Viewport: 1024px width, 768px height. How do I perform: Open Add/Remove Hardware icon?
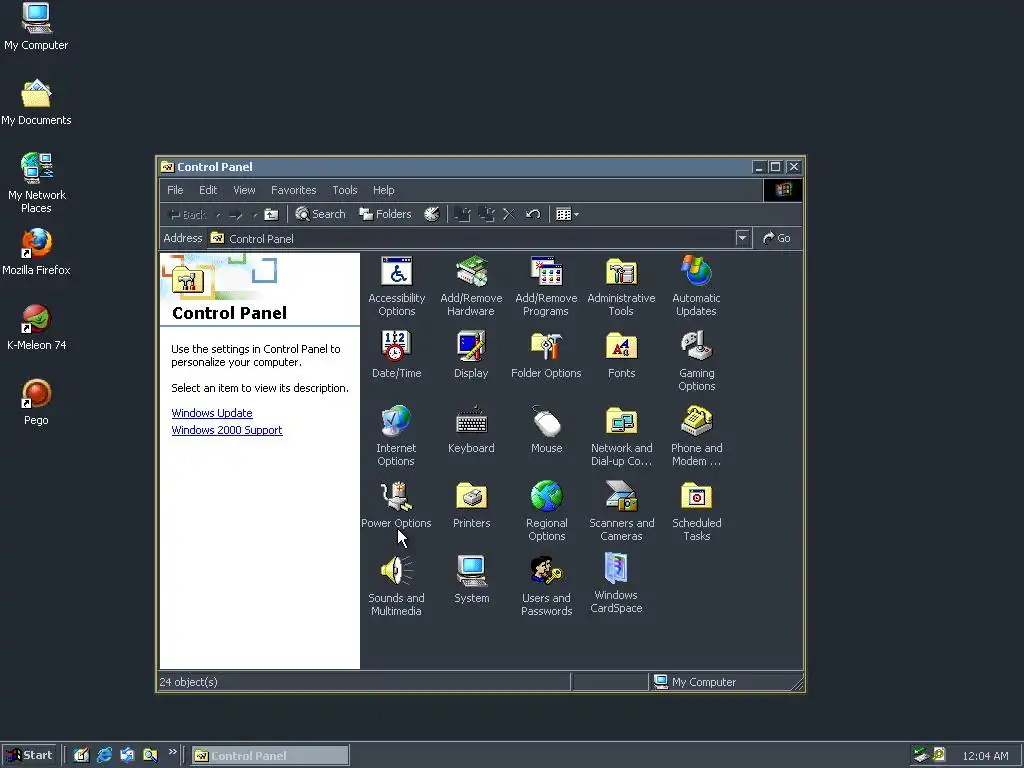point(472,286)
